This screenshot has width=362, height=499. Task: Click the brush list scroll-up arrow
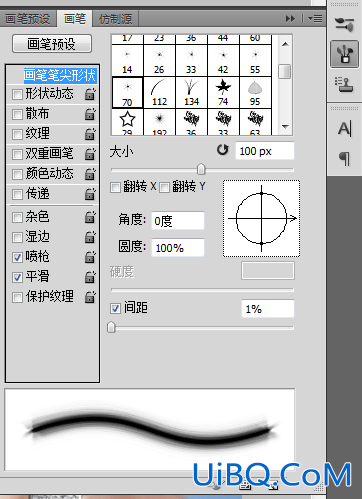click(x=285, y=44)
